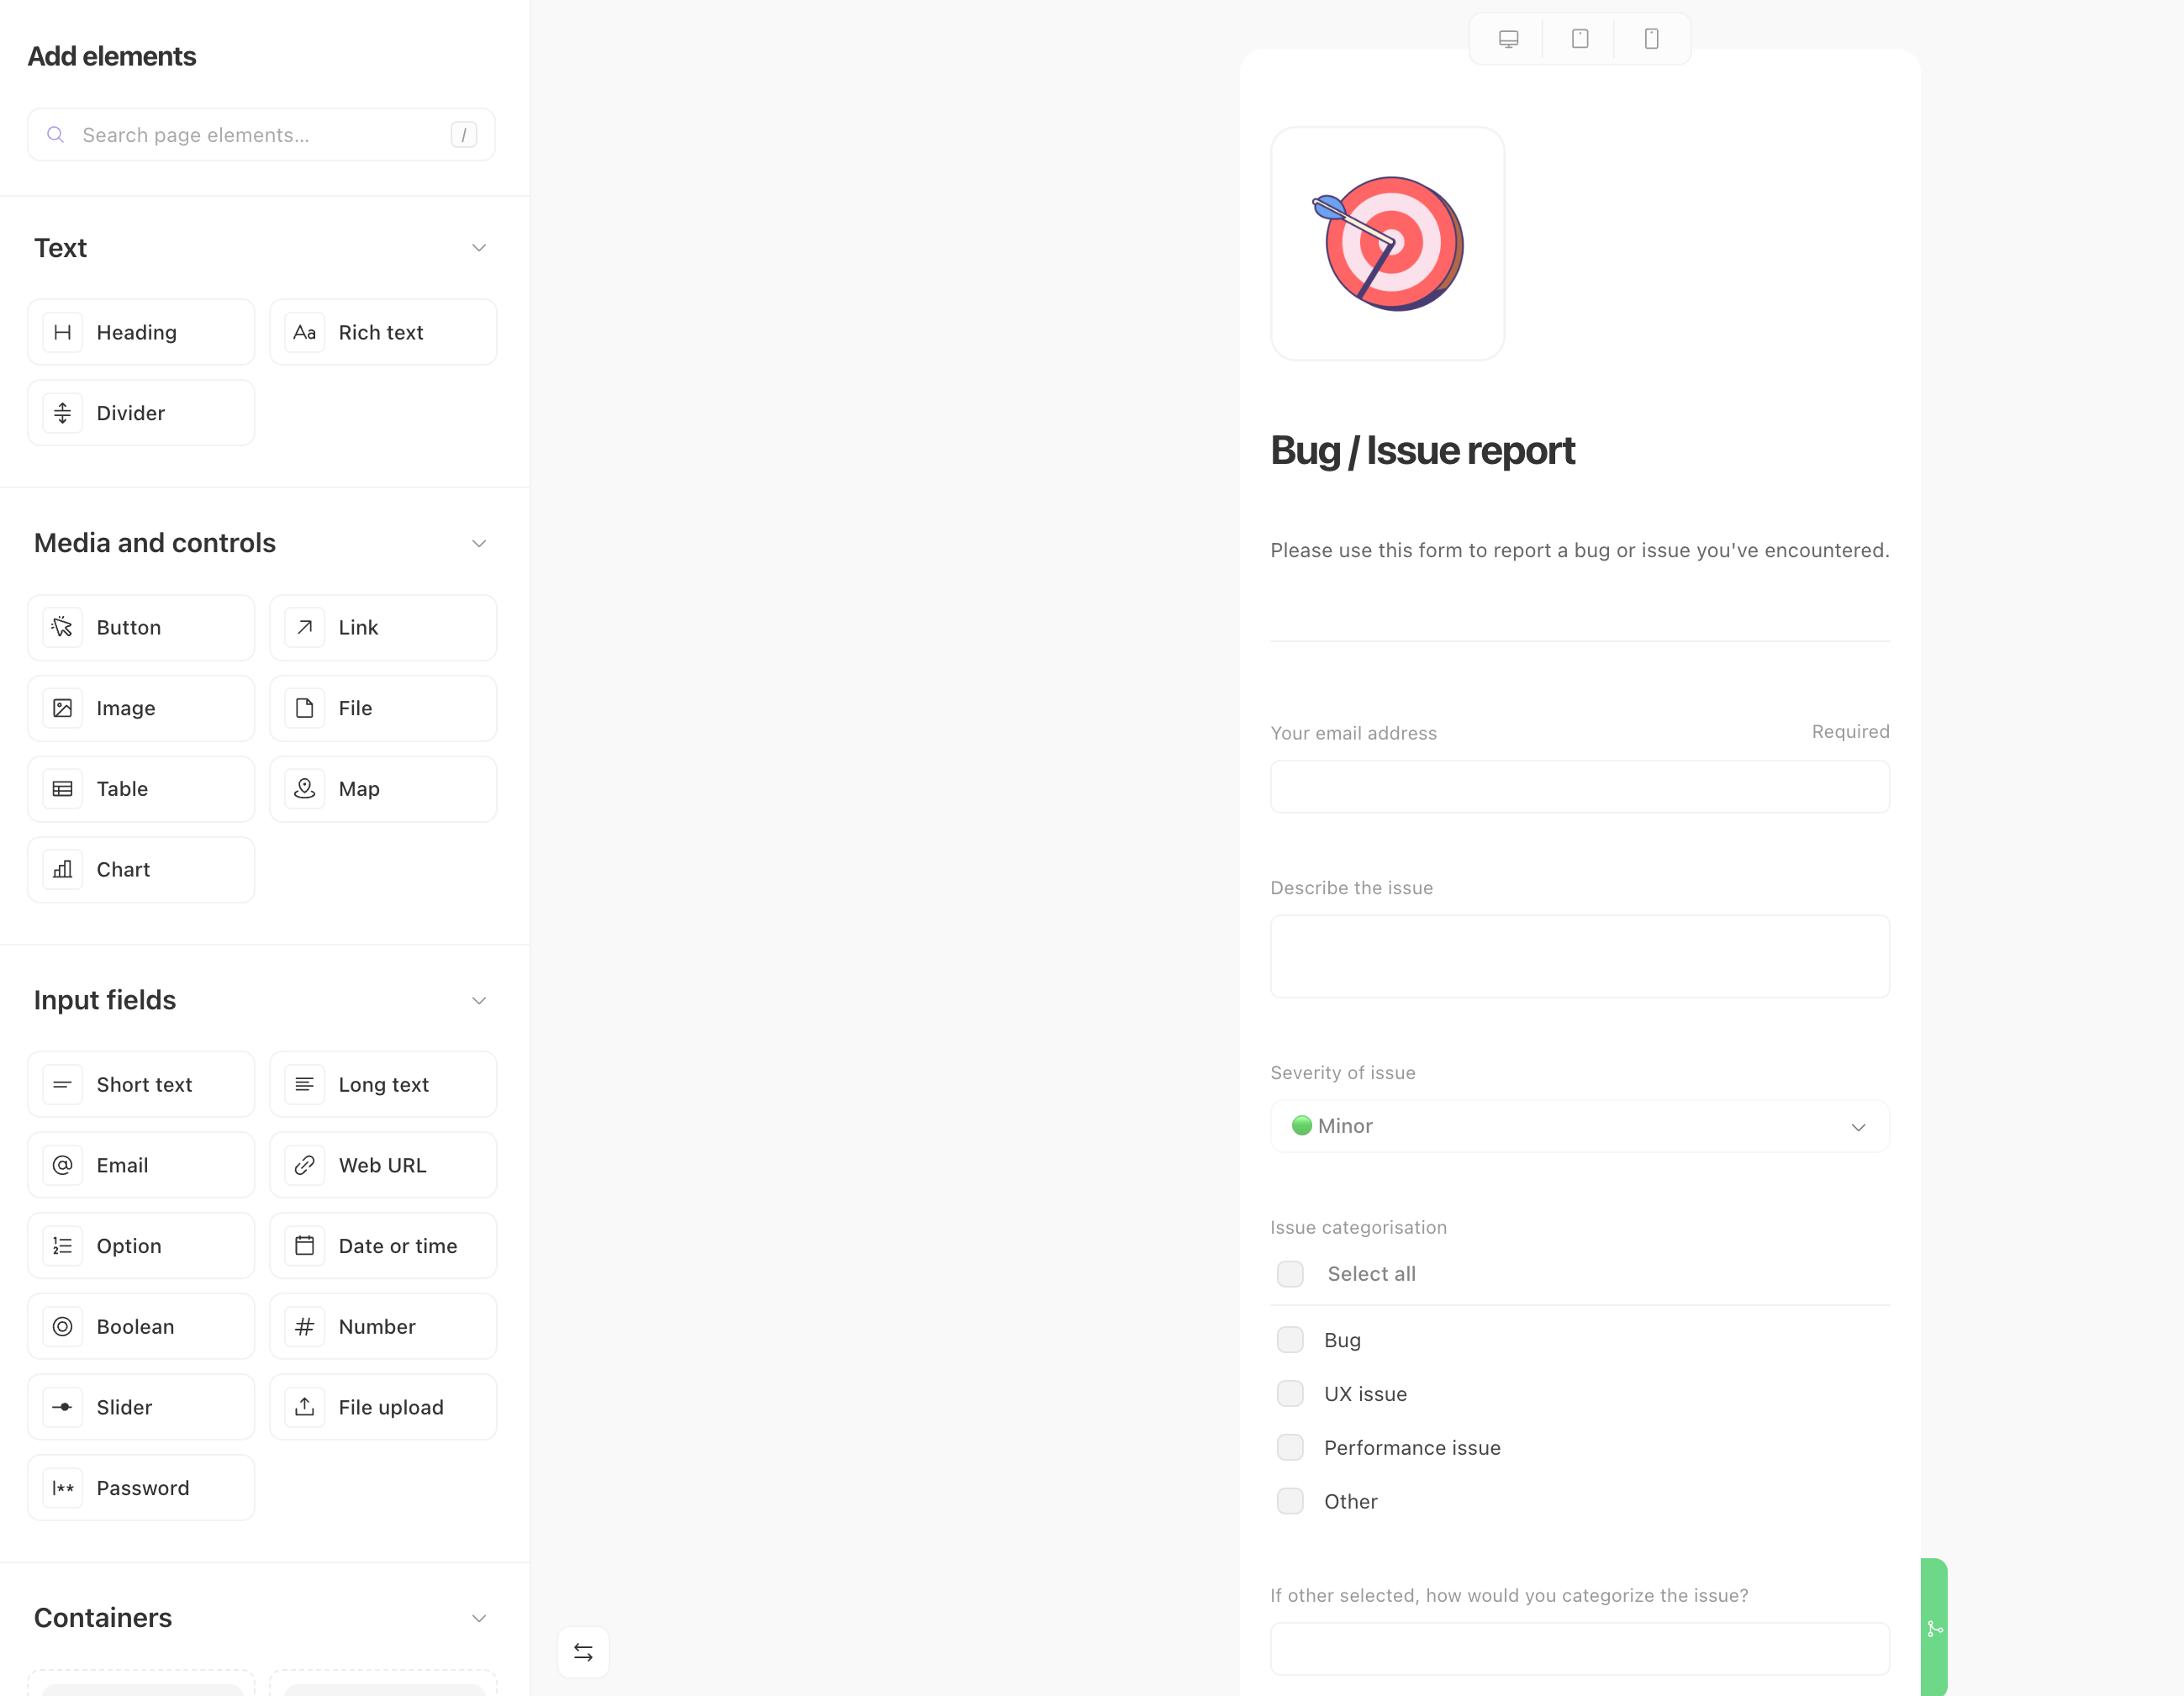Add a Slider input element
This screenshot has height=1696, width=2184.
(141, 1407)
